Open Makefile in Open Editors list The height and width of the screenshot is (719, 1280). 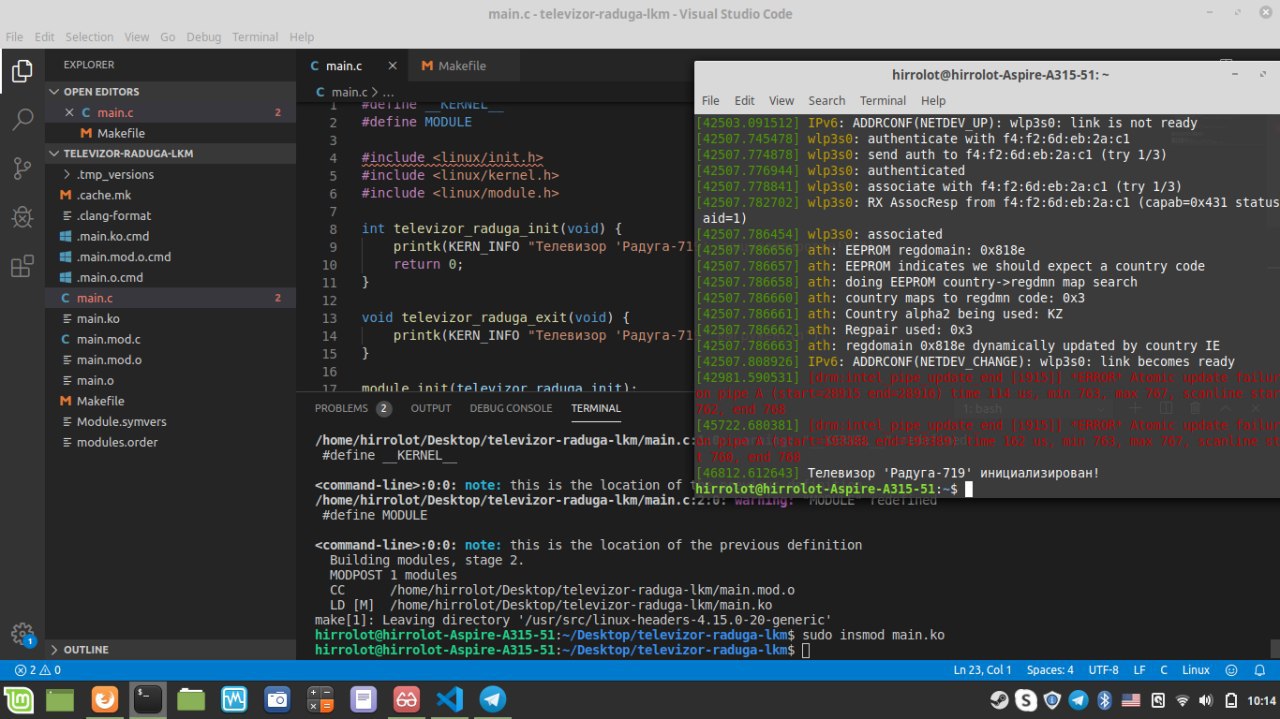(x=121, y=133)
